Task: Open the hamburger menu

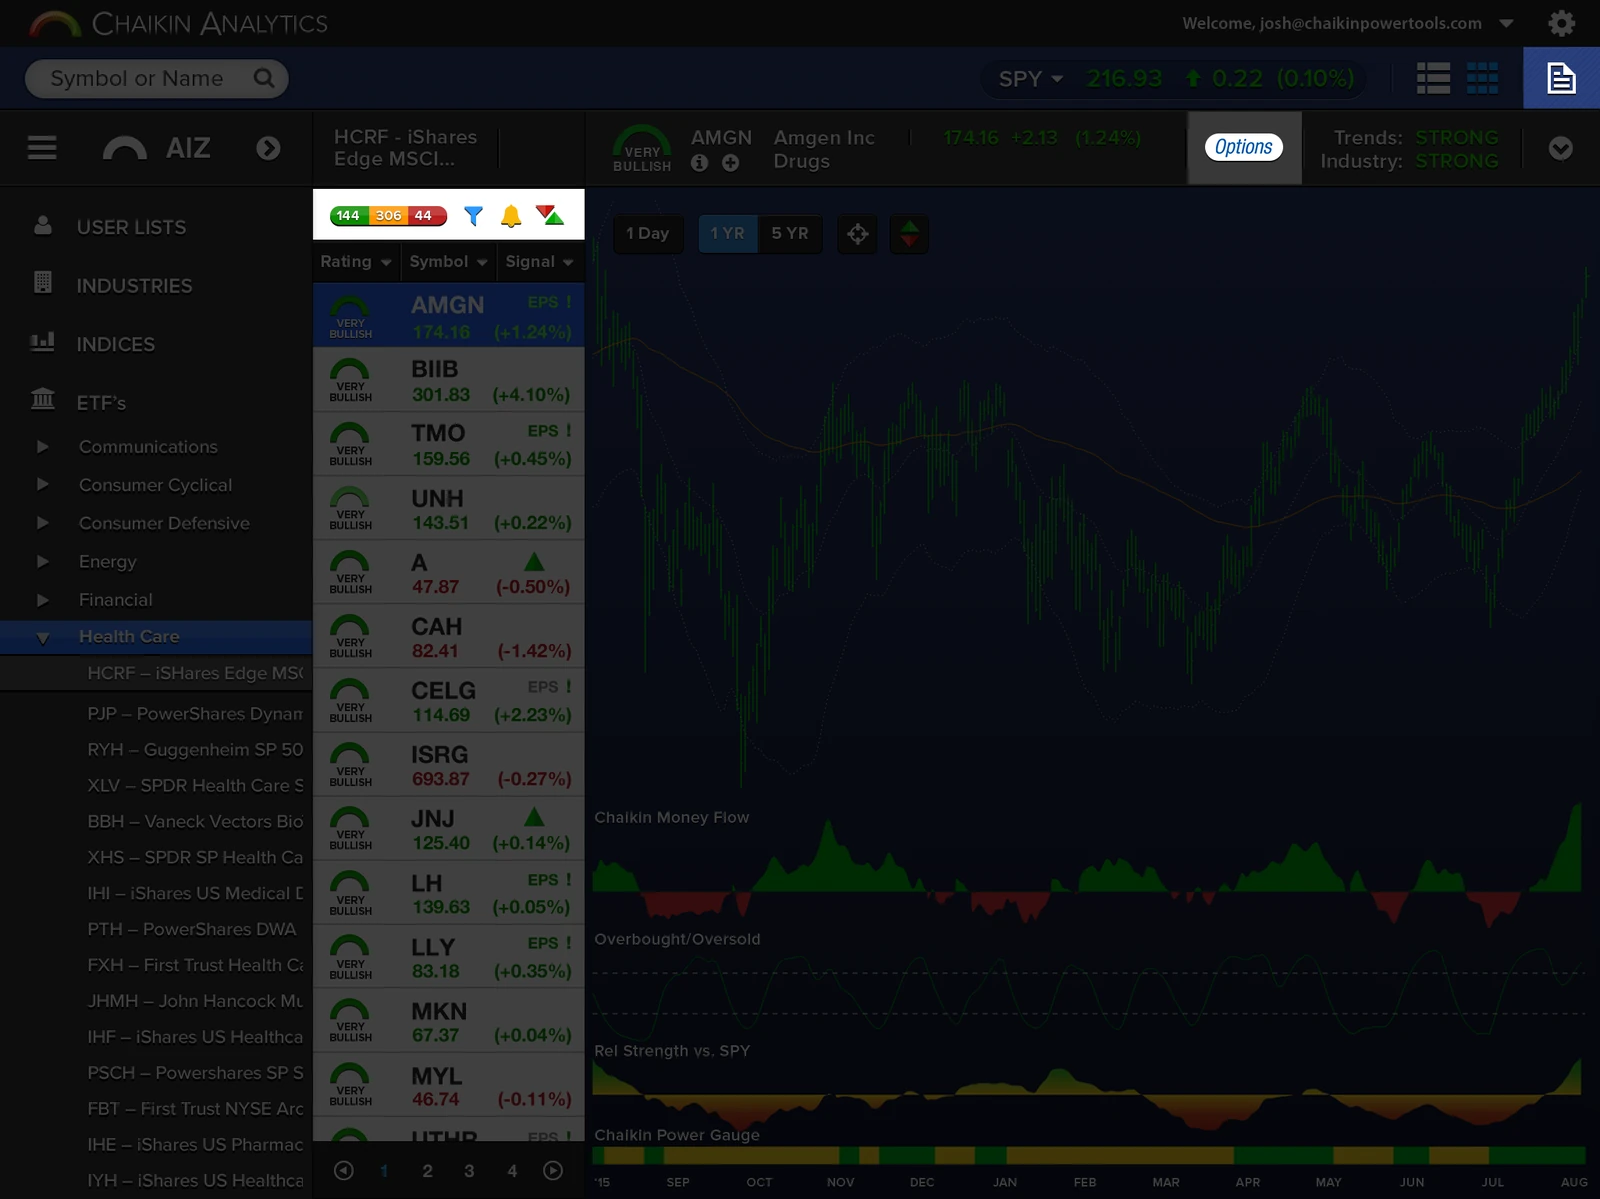Action: point(42,148)
